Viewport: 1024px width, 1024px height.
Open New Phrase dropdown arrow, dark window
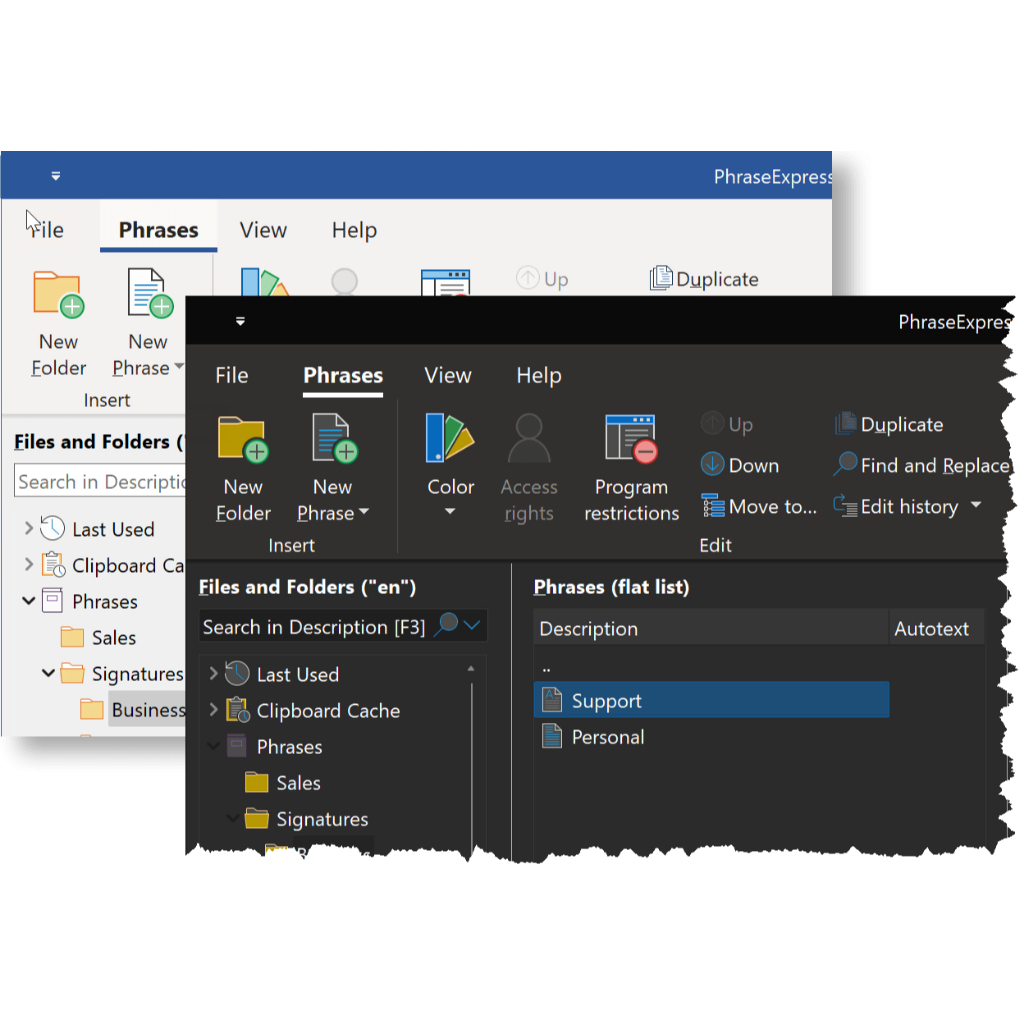coord(364,511)
